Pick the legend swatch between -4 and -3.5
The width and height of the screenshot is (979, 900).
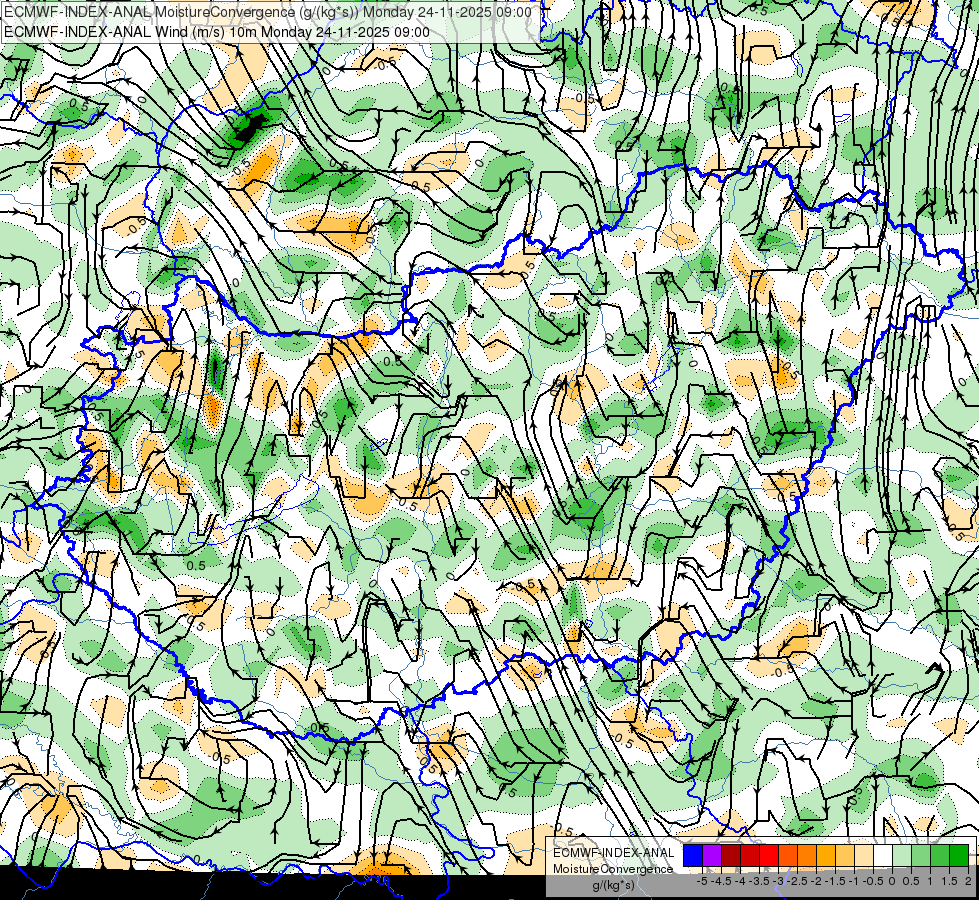click(750, 856)
